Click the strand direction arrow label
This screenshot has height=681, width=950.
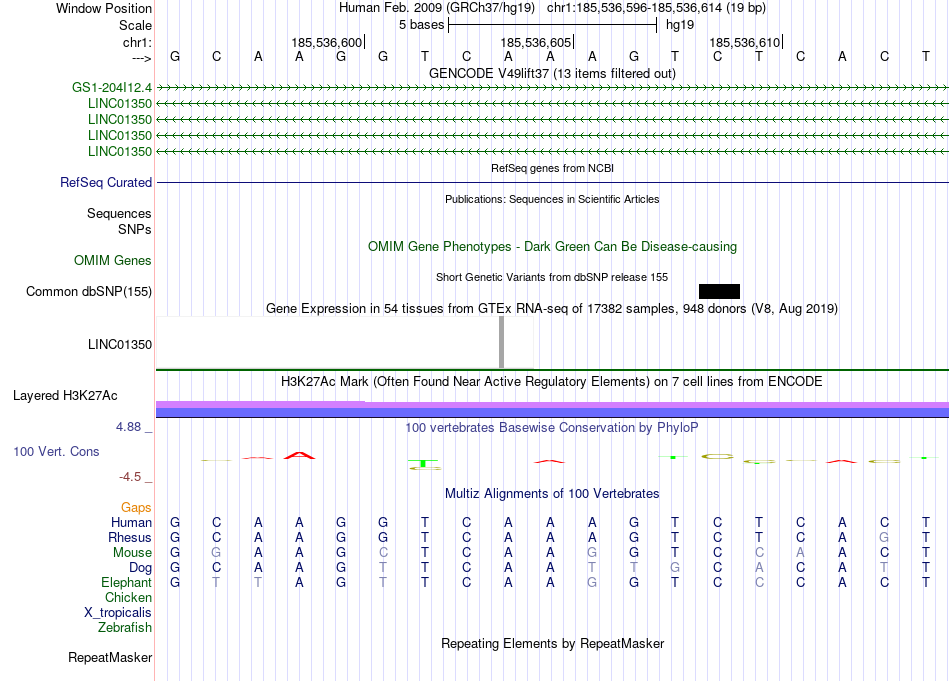(x=141, y=58)
